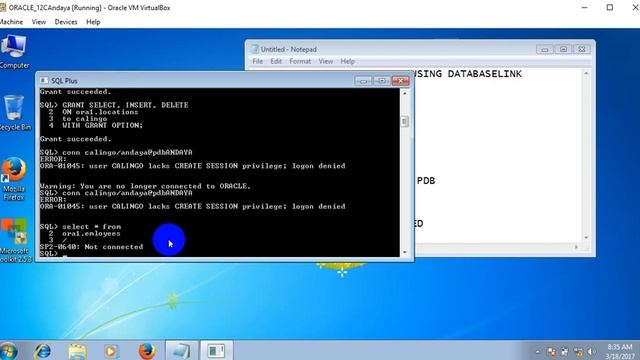
Task: Show hidden tray icons arrow
Action: (x=538, y=351)
